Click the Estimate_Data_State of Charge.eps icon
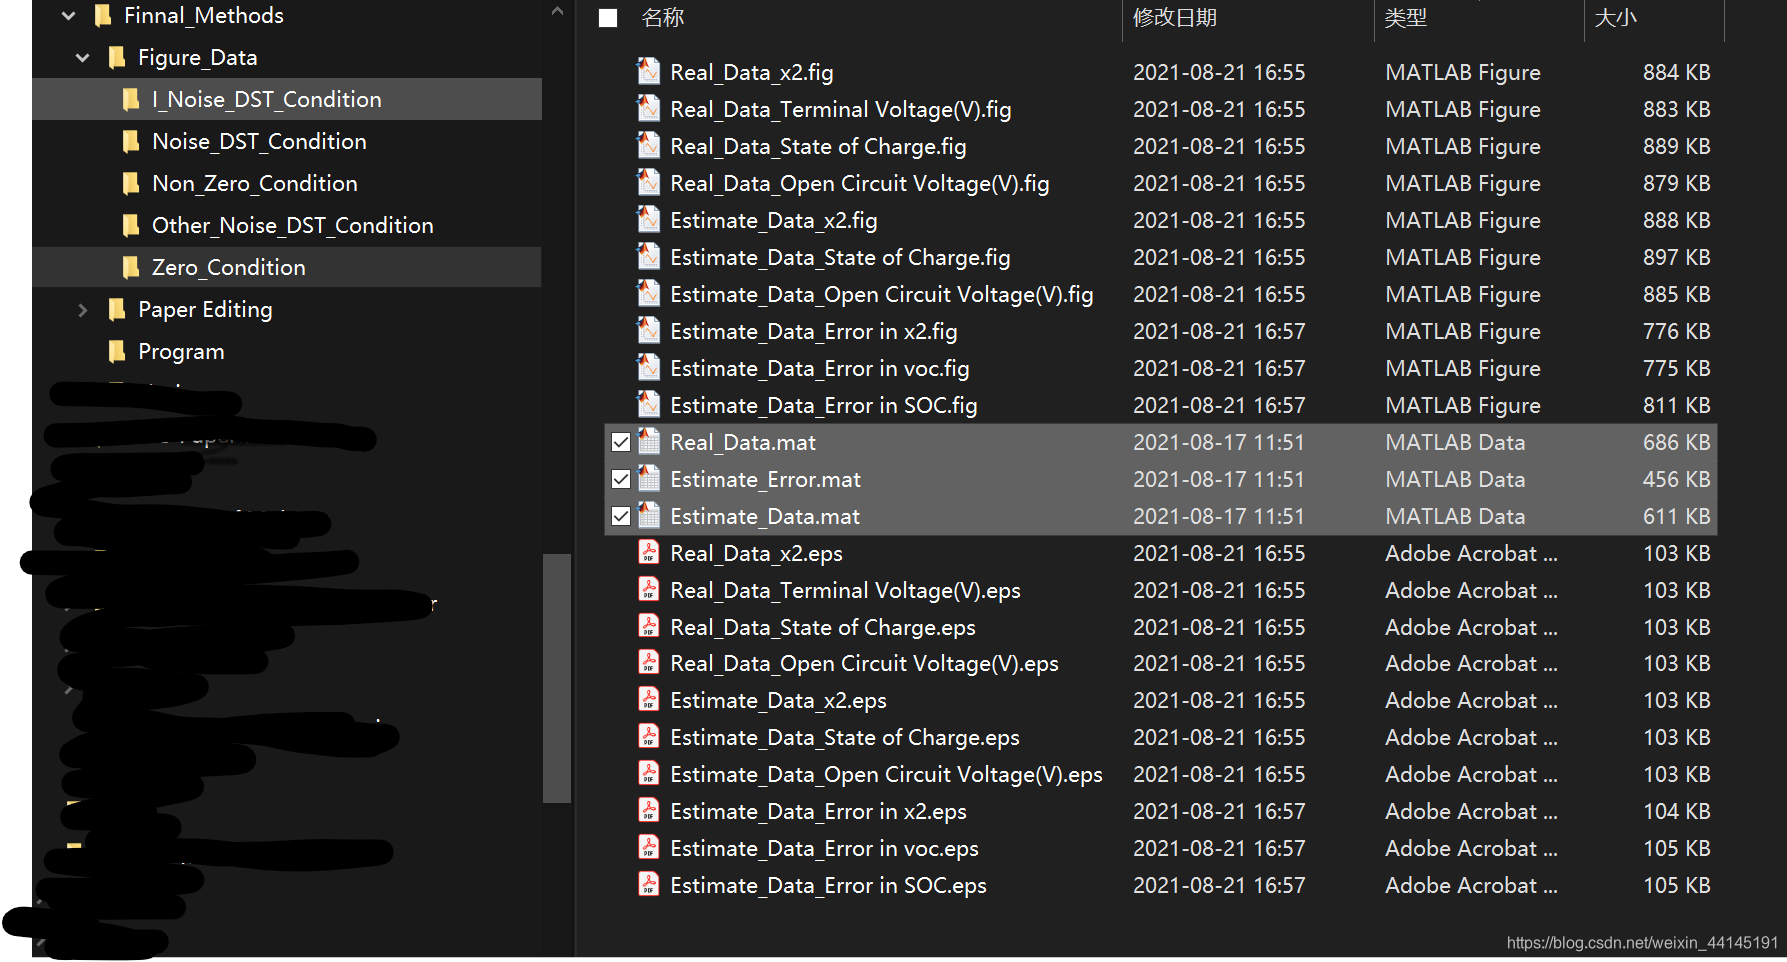 click(x=649, y=736)
